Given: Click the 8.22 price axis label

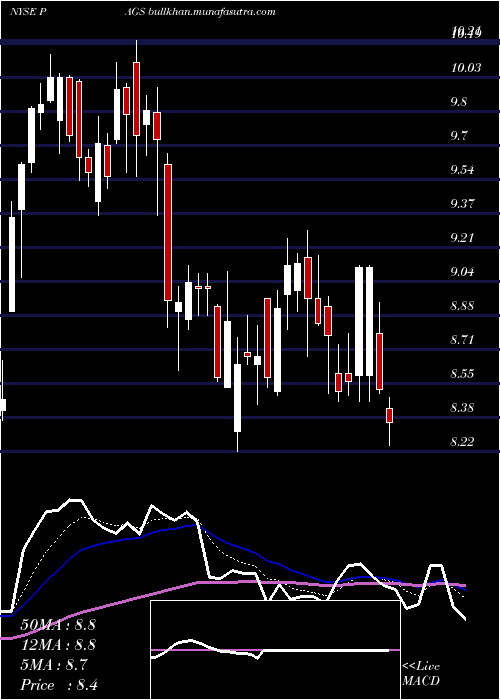Looking at the screenshot, I should click(x=463, y=442).
